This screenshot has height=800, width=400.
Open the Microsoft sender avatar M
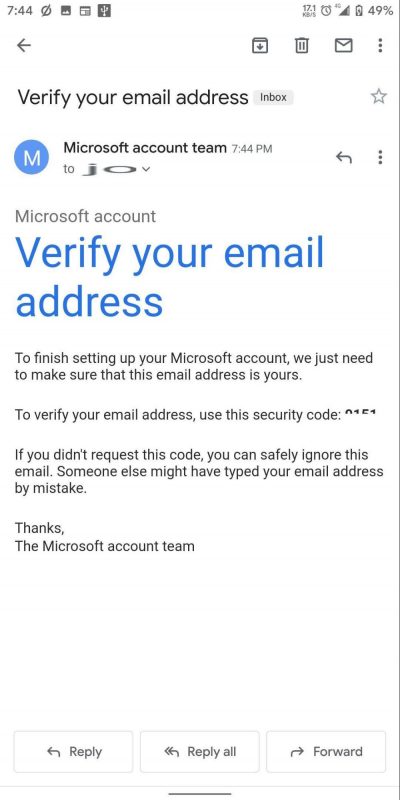32,157
